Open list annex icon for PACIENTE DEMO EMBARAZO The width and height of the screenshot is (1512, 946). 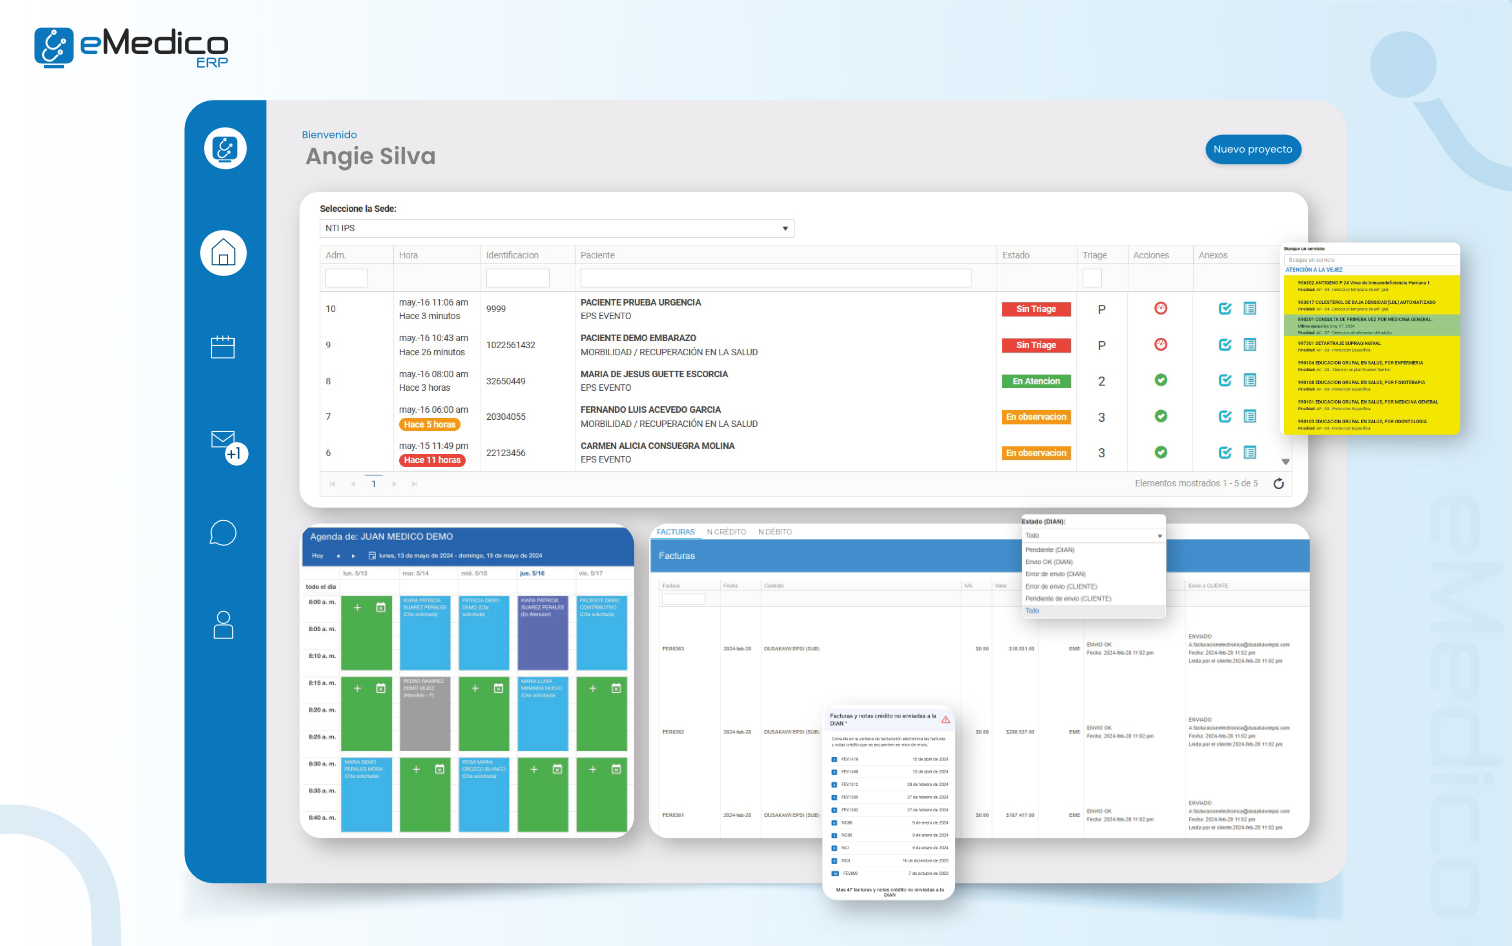click(1250, 345)
